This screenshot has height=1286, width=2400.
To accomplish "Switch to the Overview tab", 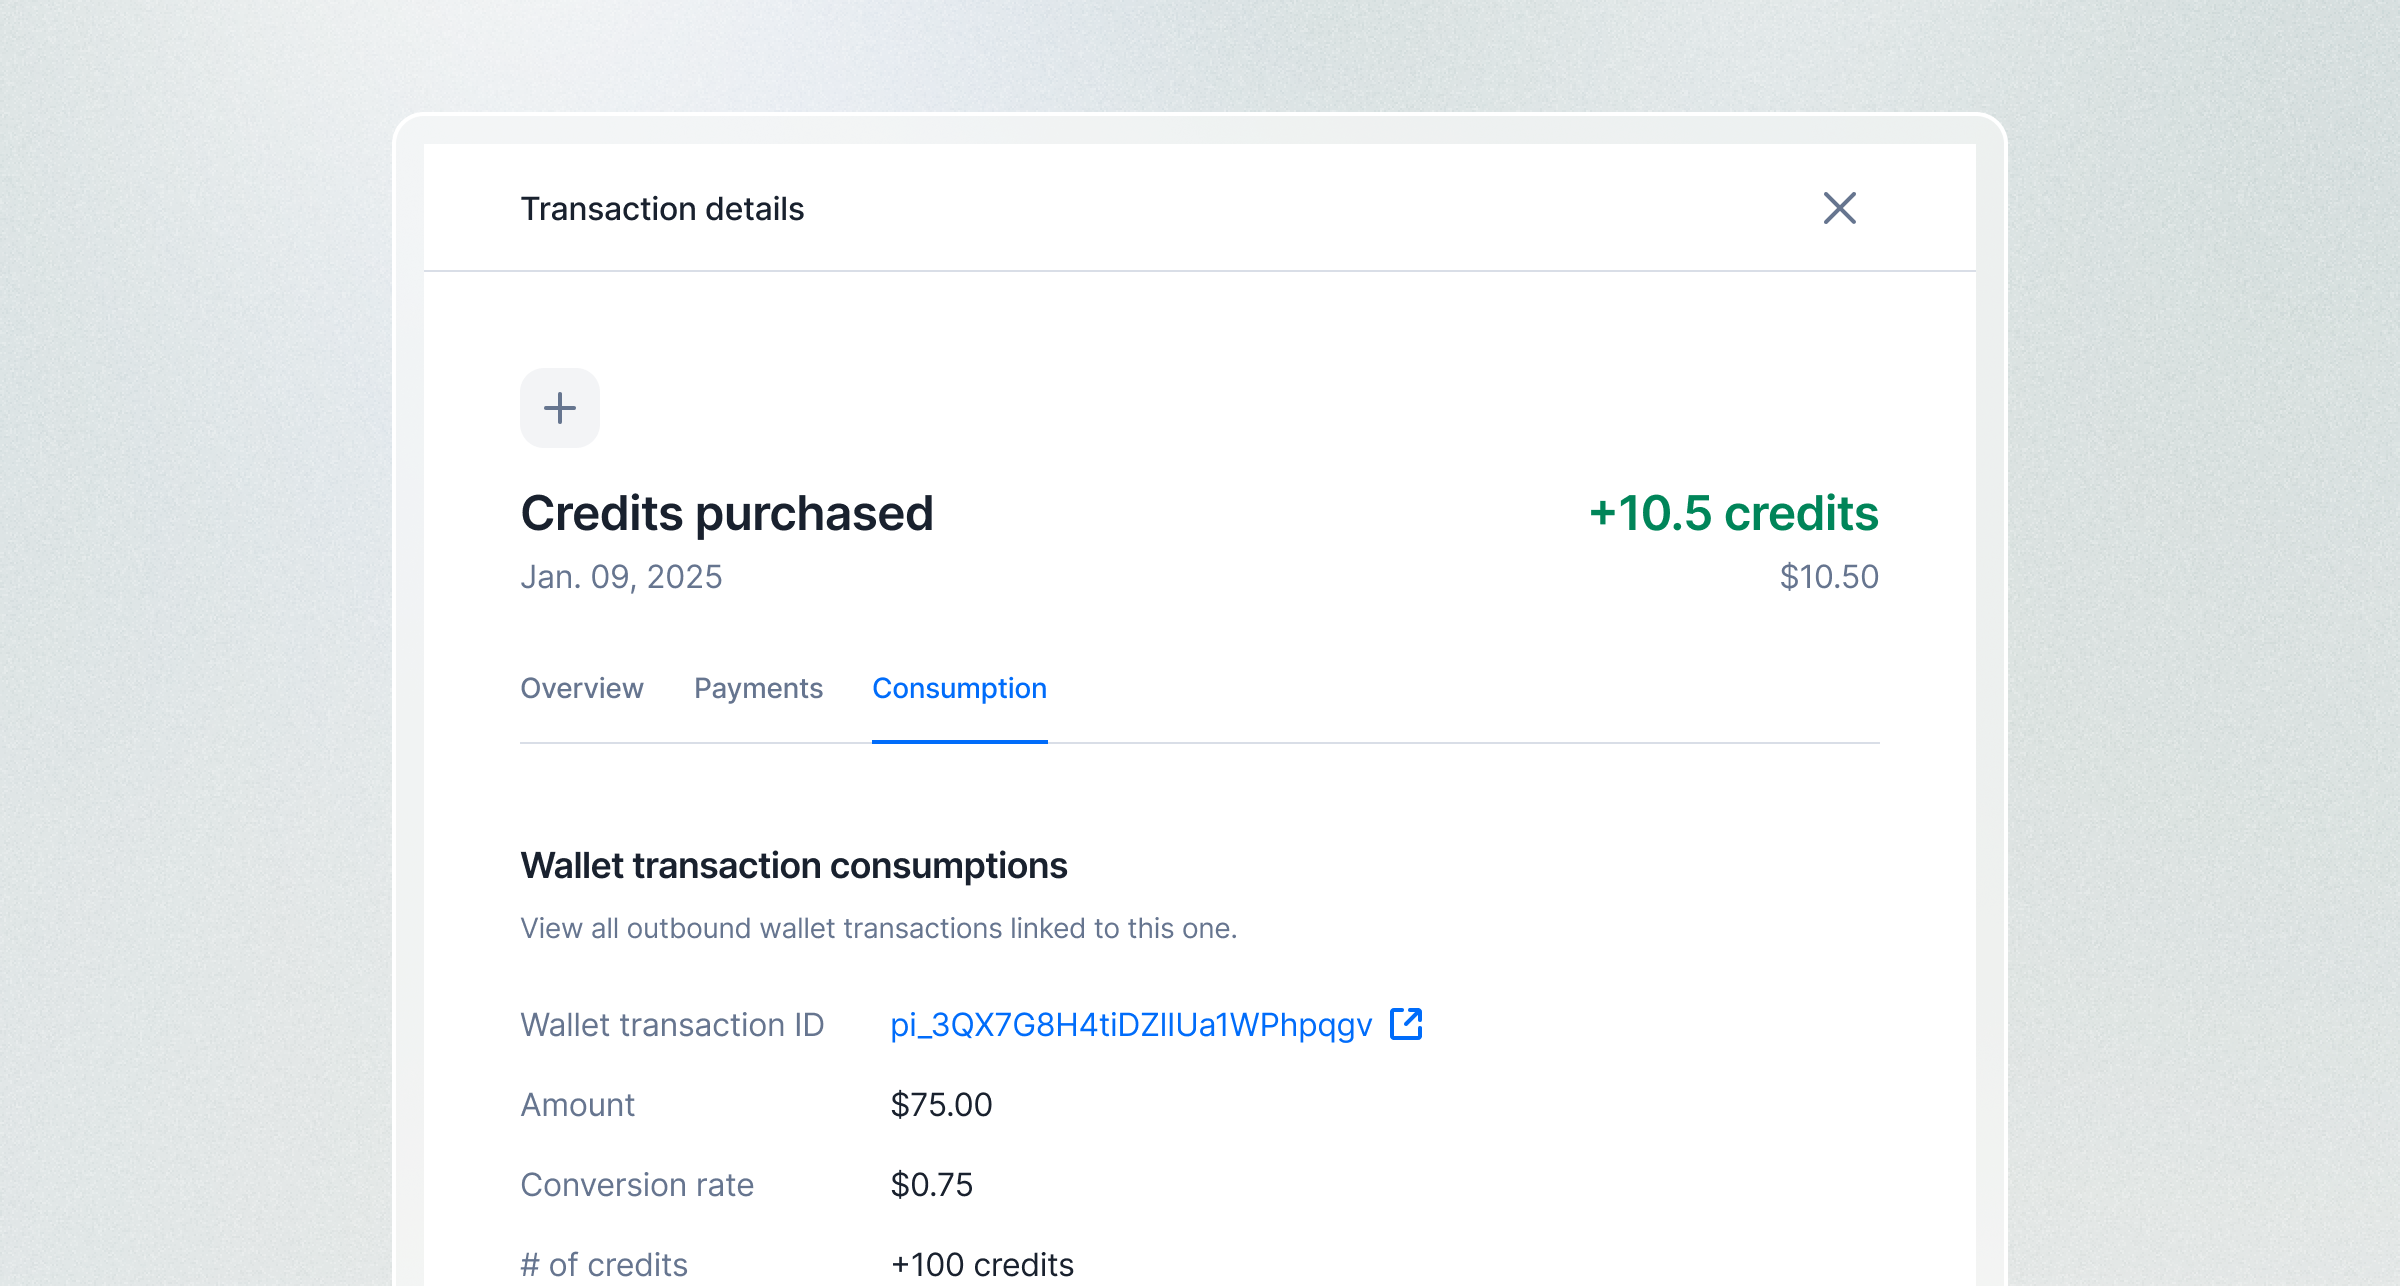I will pos(582,688).
